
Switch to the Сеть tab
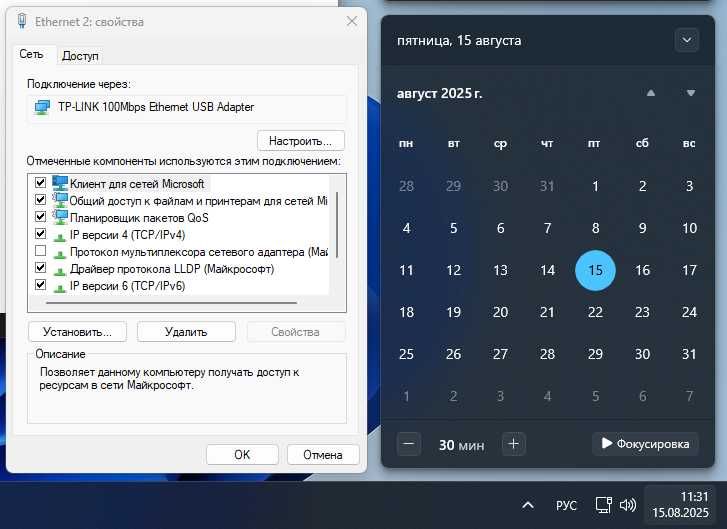pyautogui.click(x=31, y=54)
